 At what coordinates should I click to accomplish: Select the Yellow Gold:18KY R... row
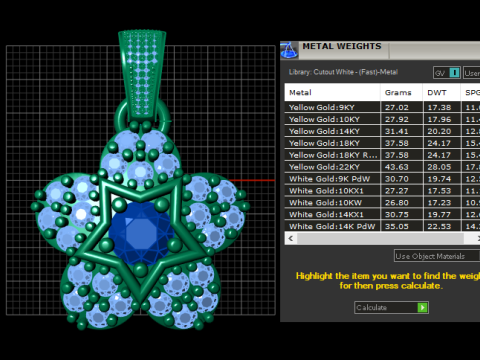tap(382, 155)
